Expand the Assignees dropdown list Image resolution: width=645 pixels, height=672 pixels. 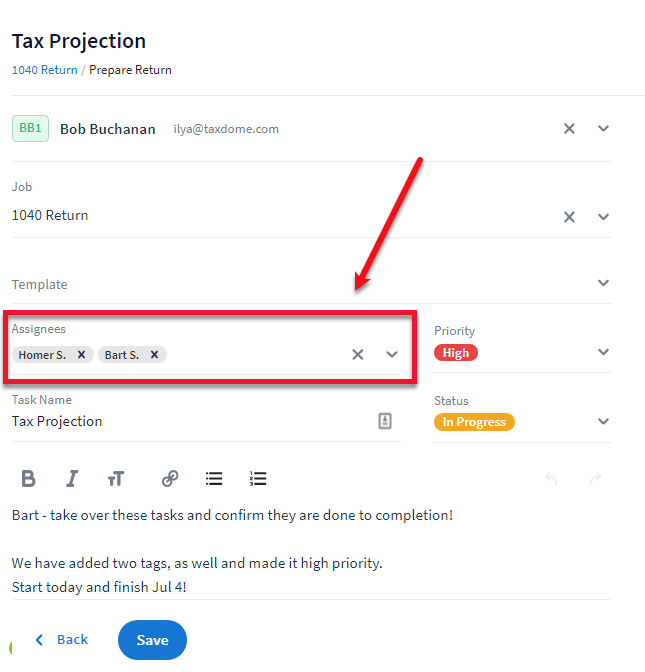(x=391, y=354)
